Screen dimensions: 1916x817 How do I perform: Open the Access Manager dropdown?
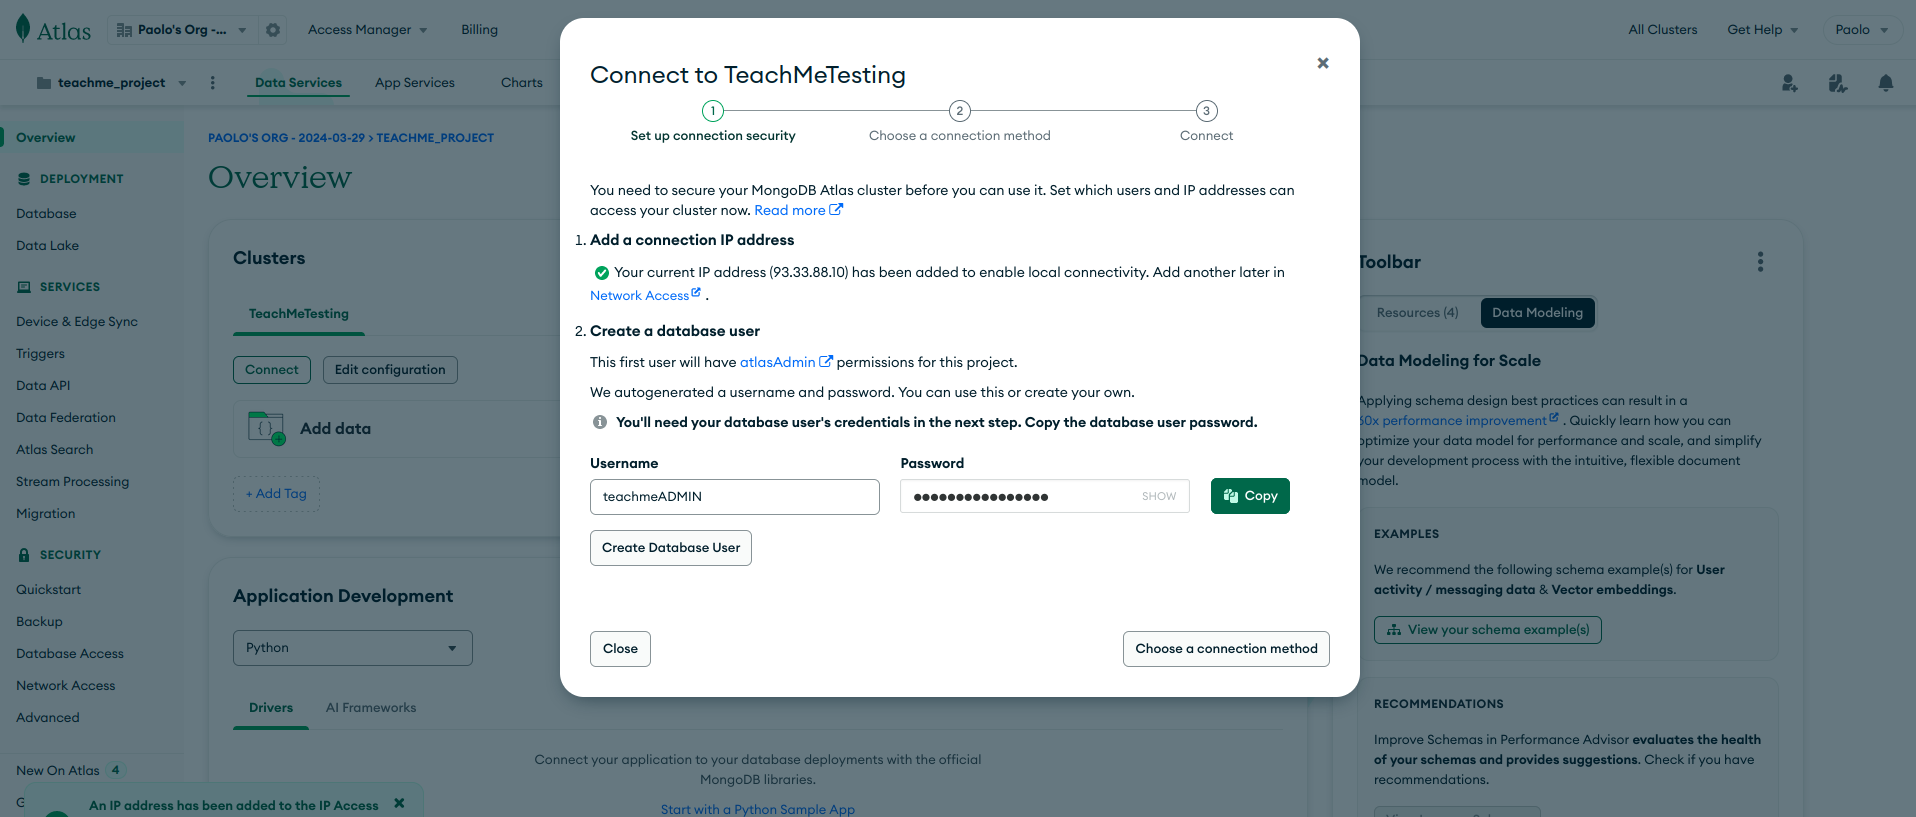click(367, 30)
